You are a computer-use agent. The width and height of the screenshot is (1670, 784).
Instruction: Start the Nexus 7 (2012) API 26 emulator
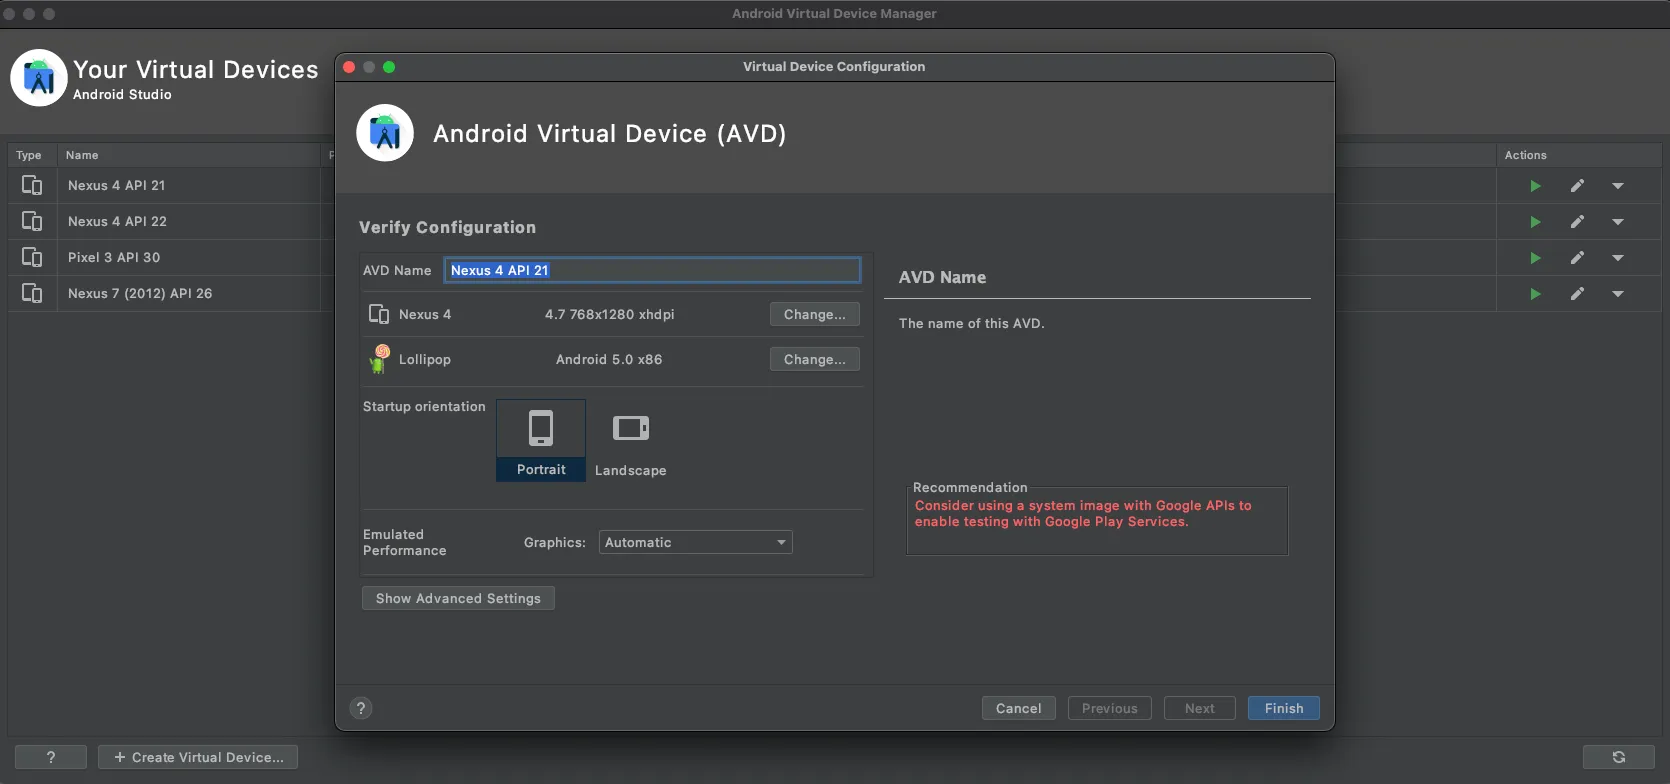coord(1535,294)
